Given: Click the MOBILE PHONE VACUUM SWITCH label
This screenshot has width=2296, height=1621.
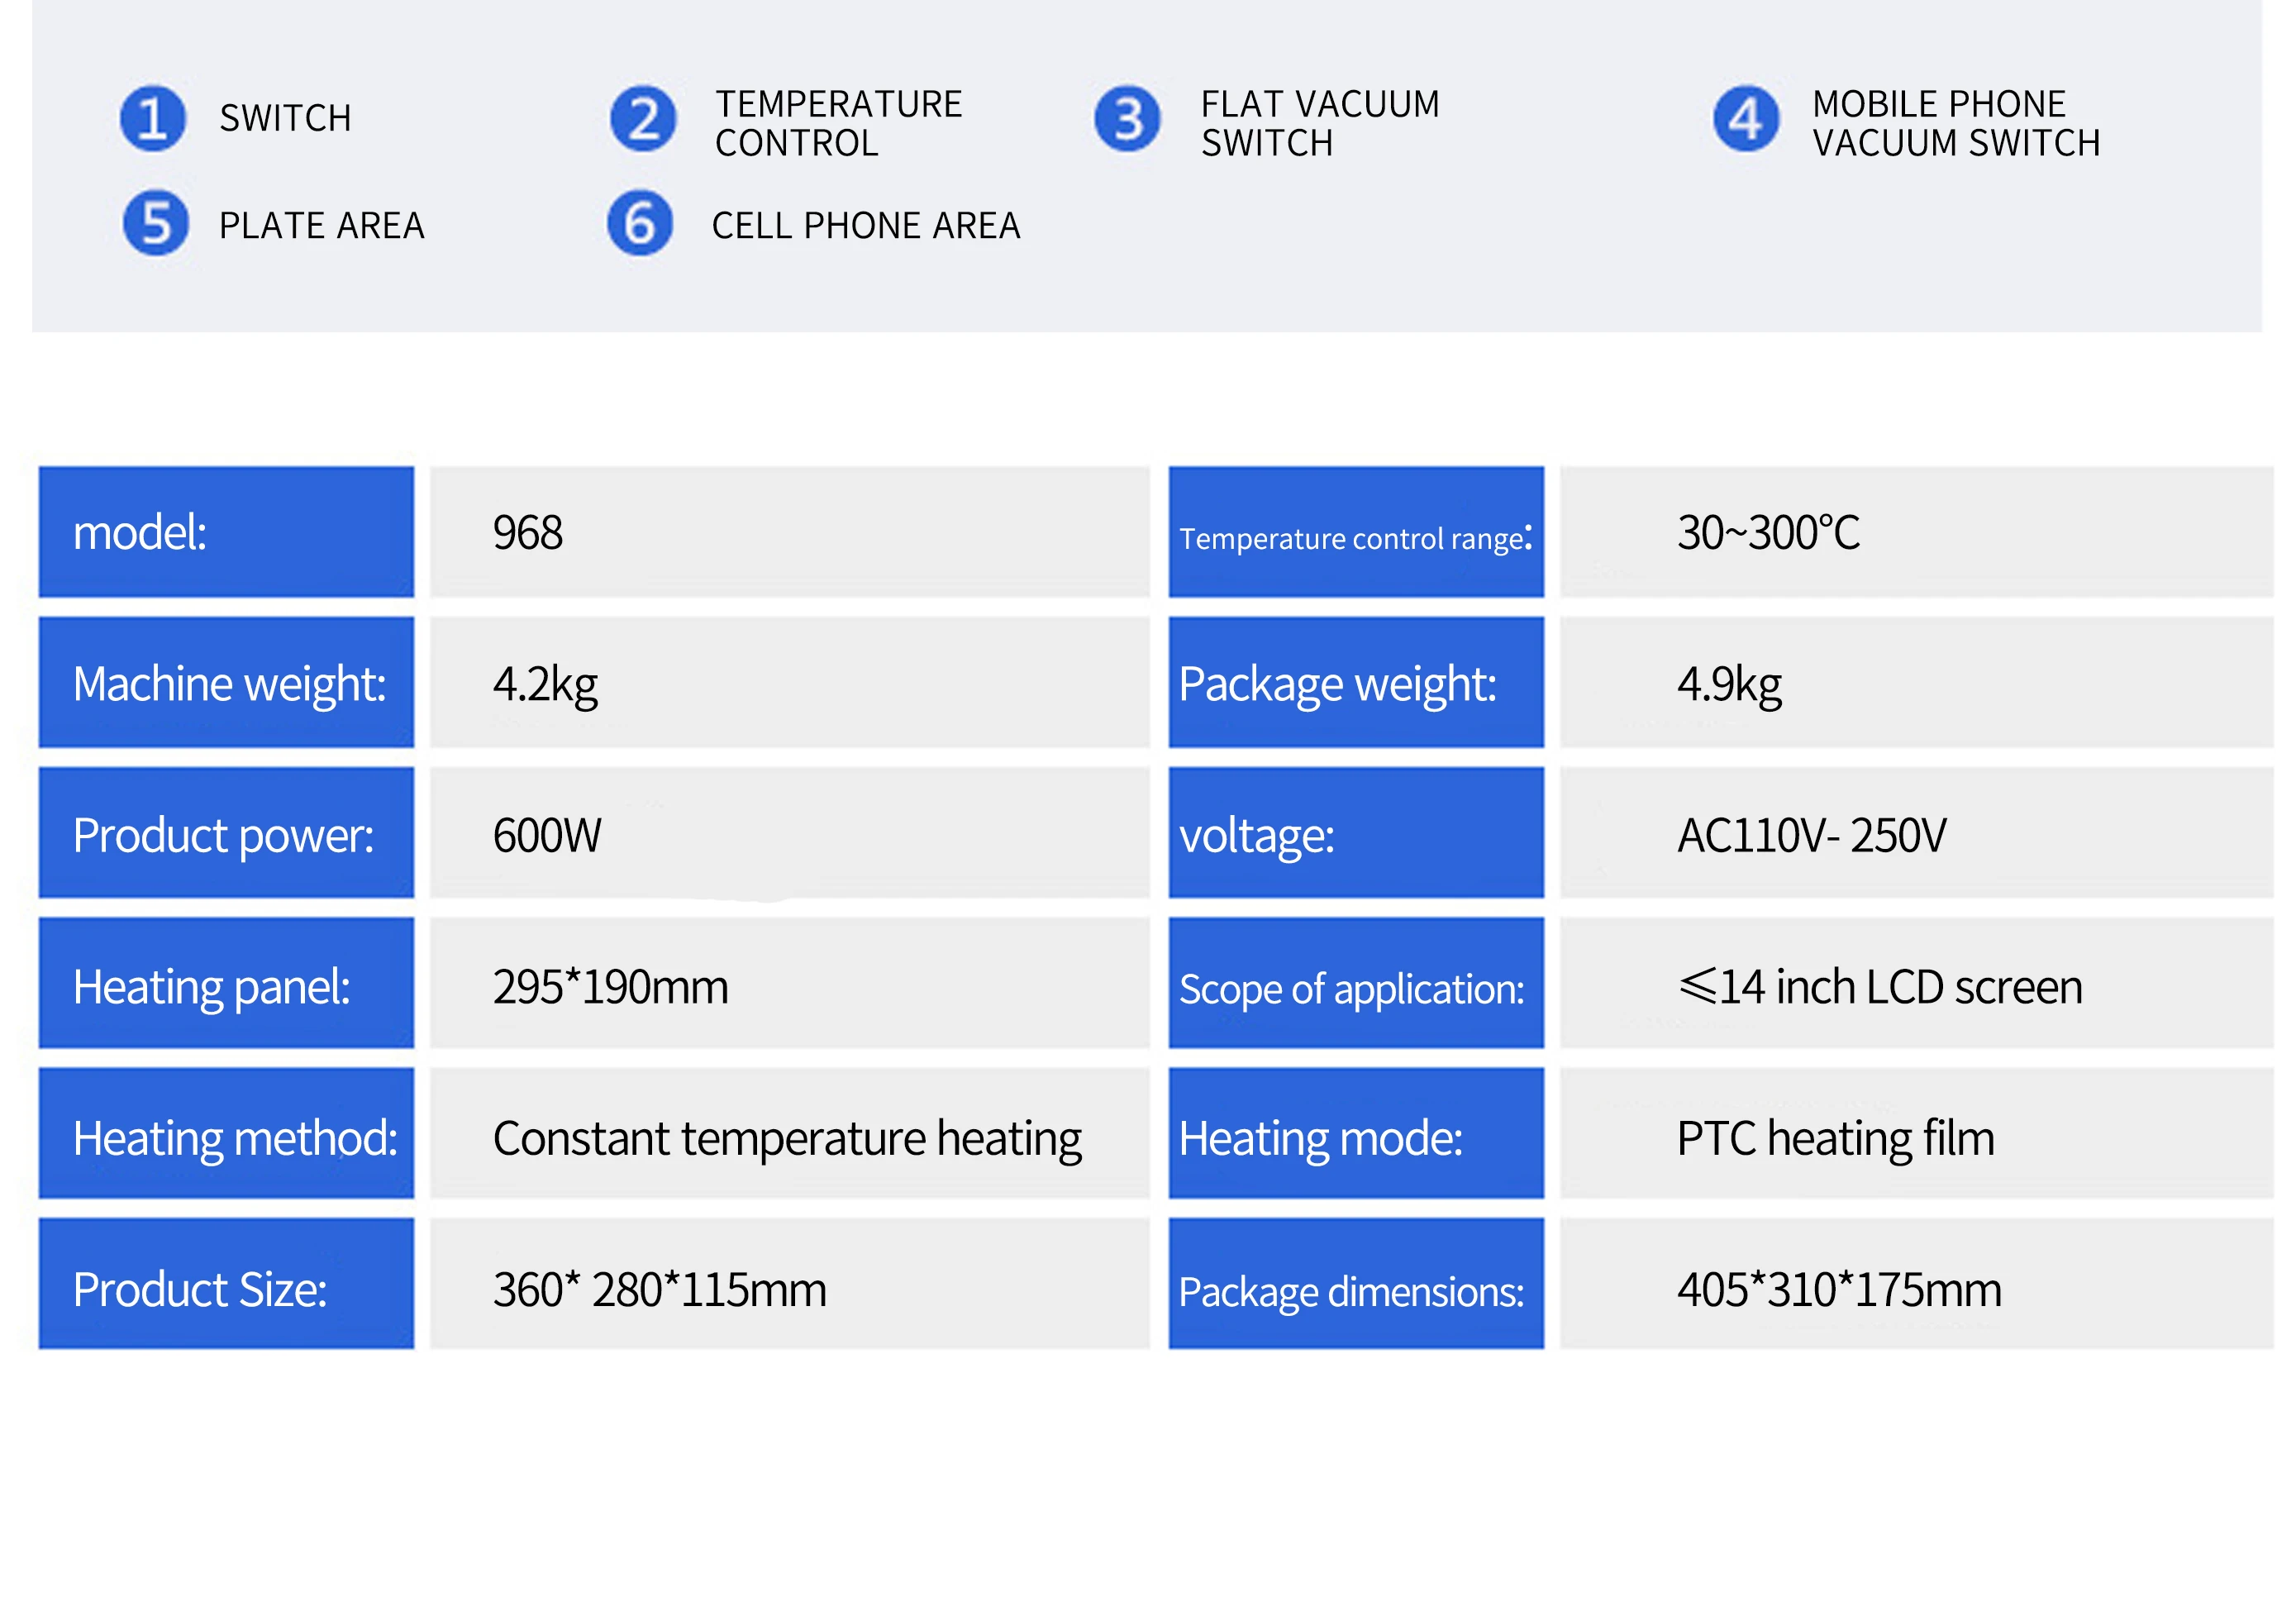Looking at the screenshot, I should (x=1955, y=123).
